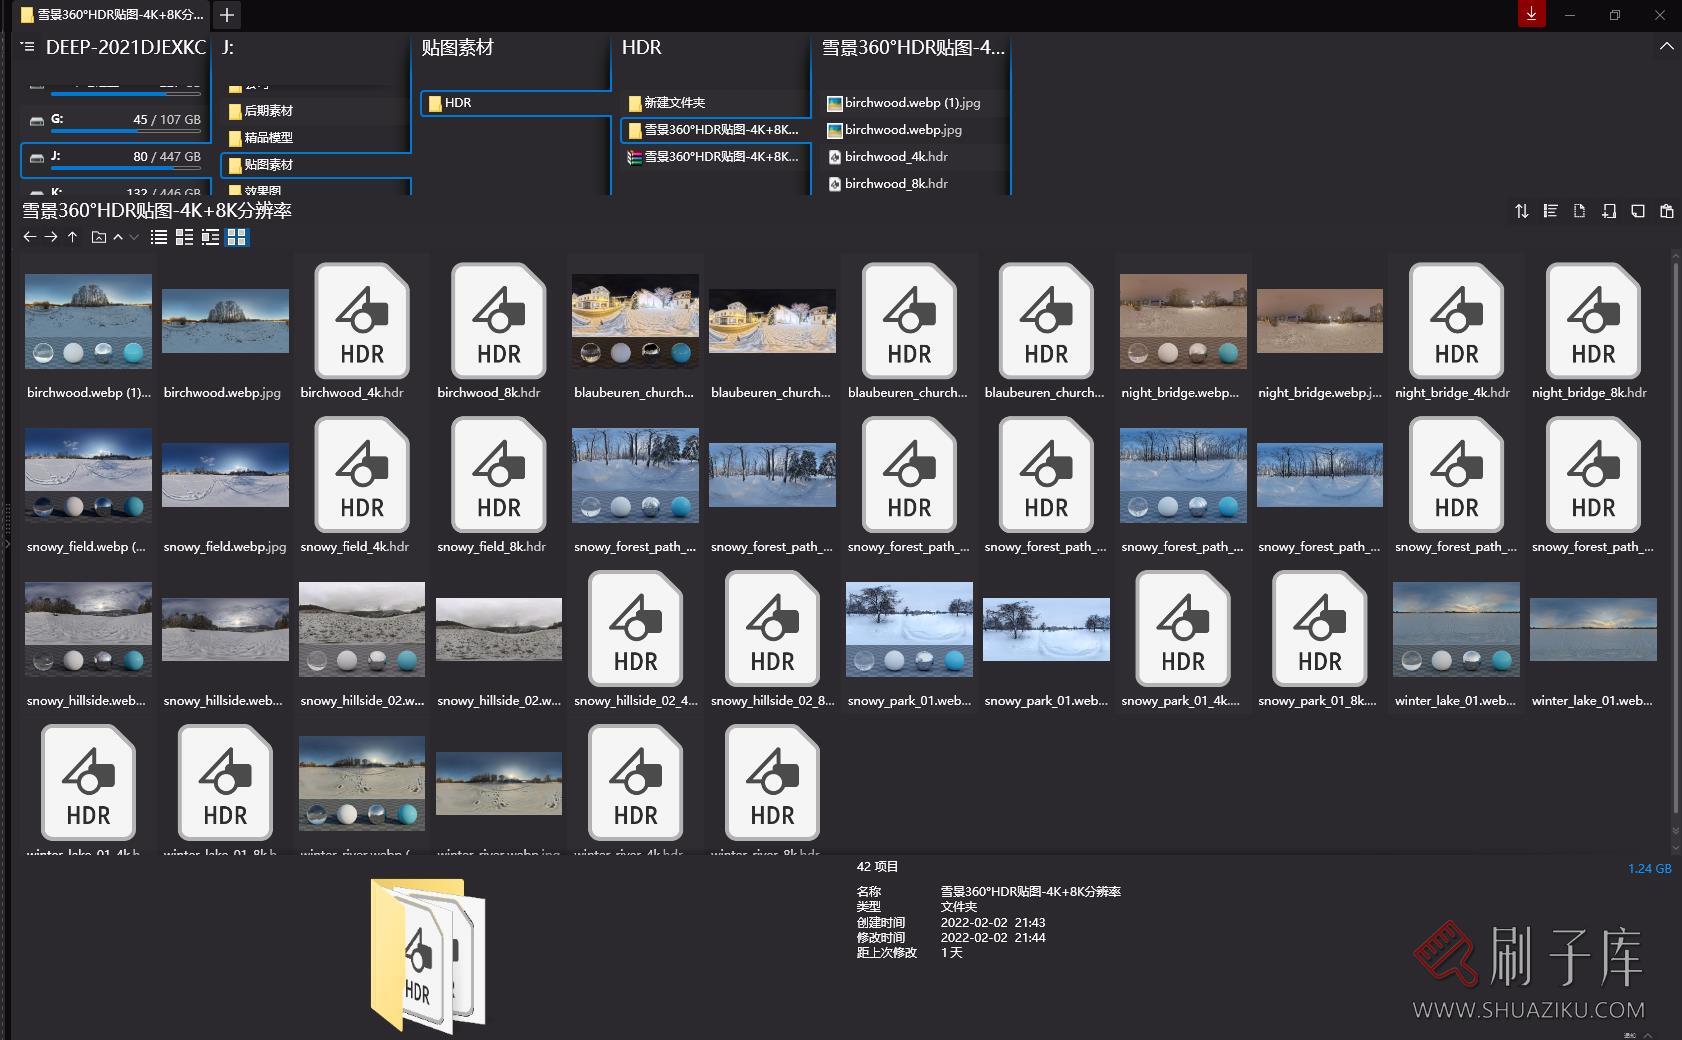
Task: Click the paste clipboard icon
Action: coord(1666,211)
